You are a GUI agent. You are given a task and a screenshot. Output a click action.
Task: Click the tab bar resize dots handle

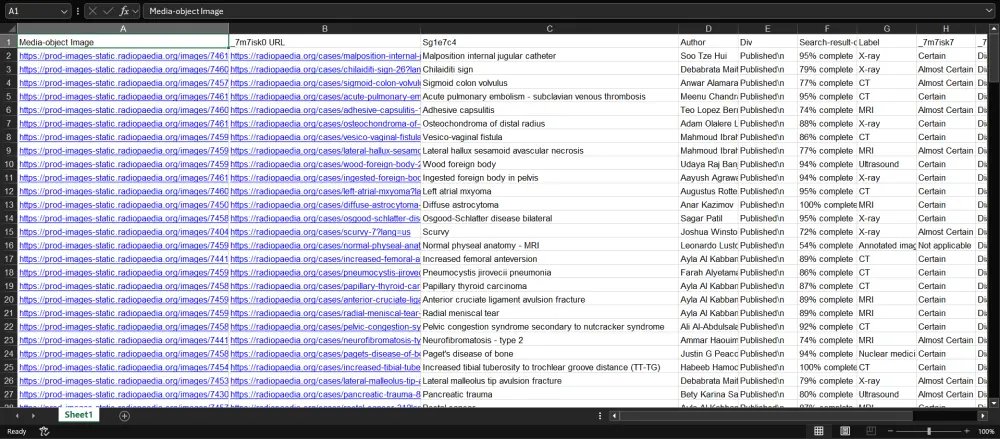click(599, 416)
